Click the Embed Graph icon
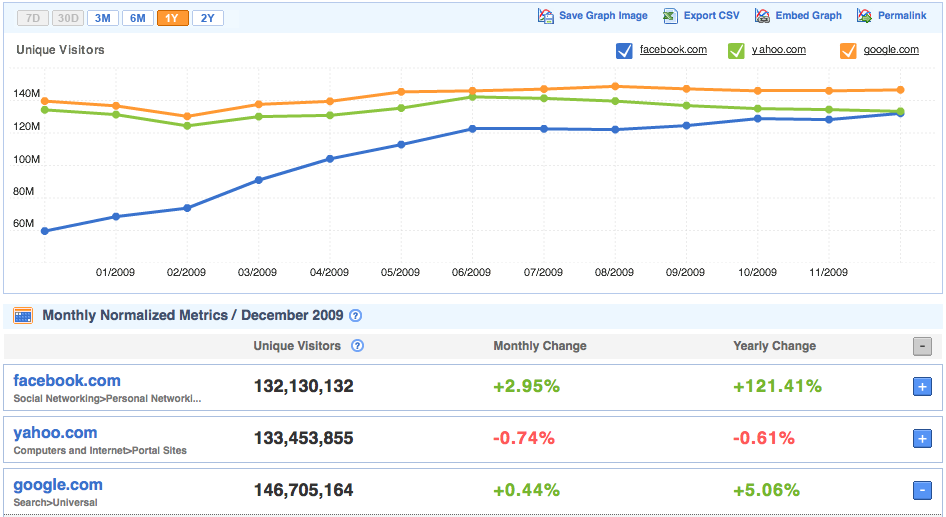The image size is (946, 517). [x=762, y=16]
